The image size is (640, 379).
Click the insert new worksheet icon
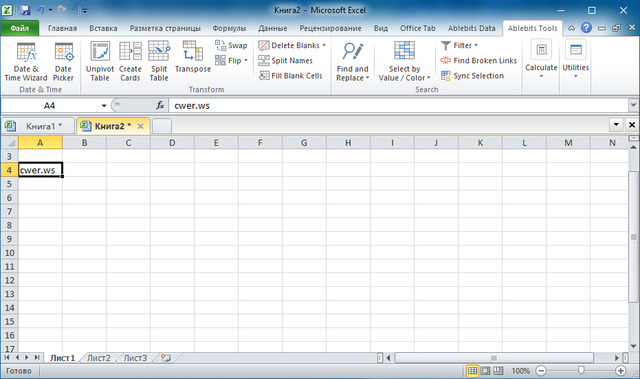coord(166,358)
